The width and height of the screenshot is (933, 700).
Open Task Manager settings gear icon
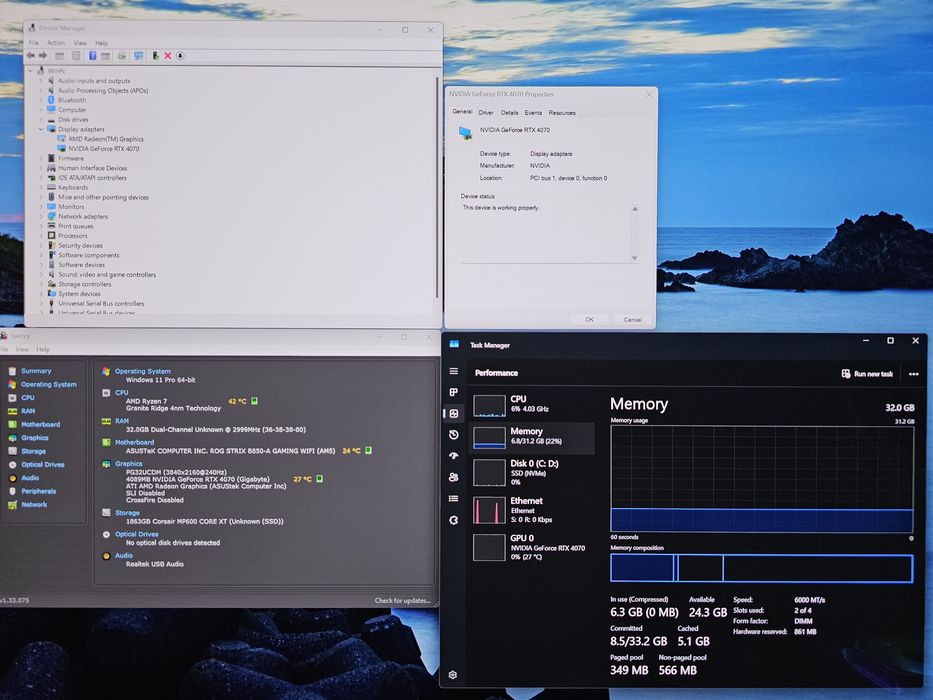tap(453, 675)
